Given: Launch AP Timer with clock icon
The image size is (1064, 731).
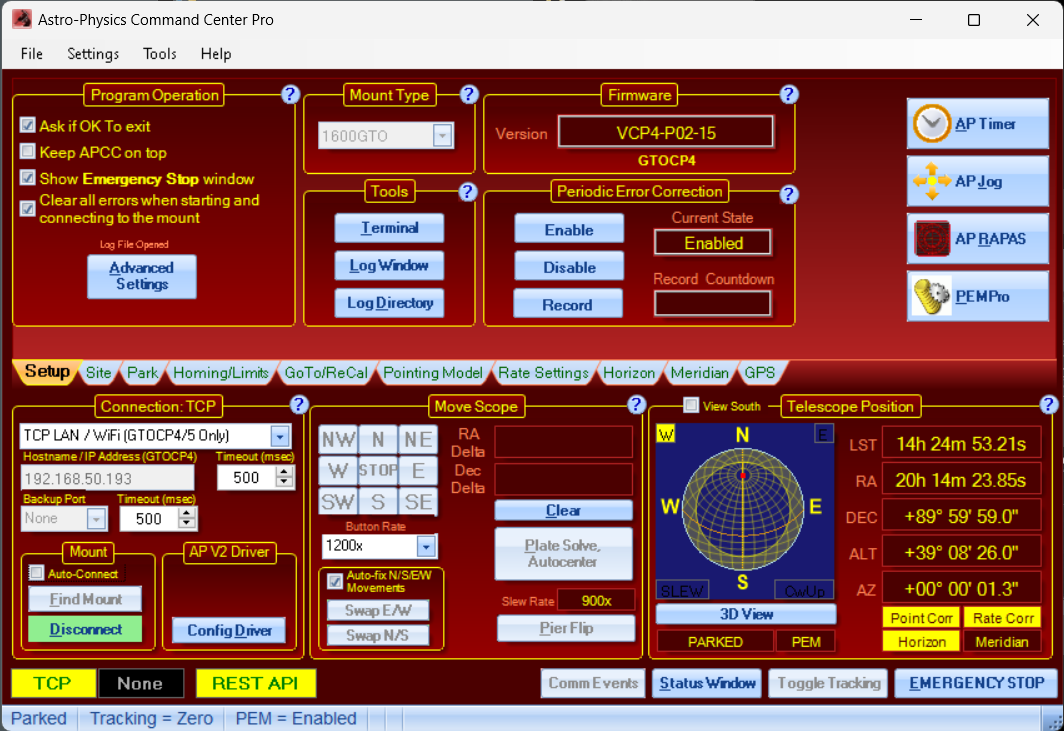Looking at the screenshot, I should coord(977,124).
